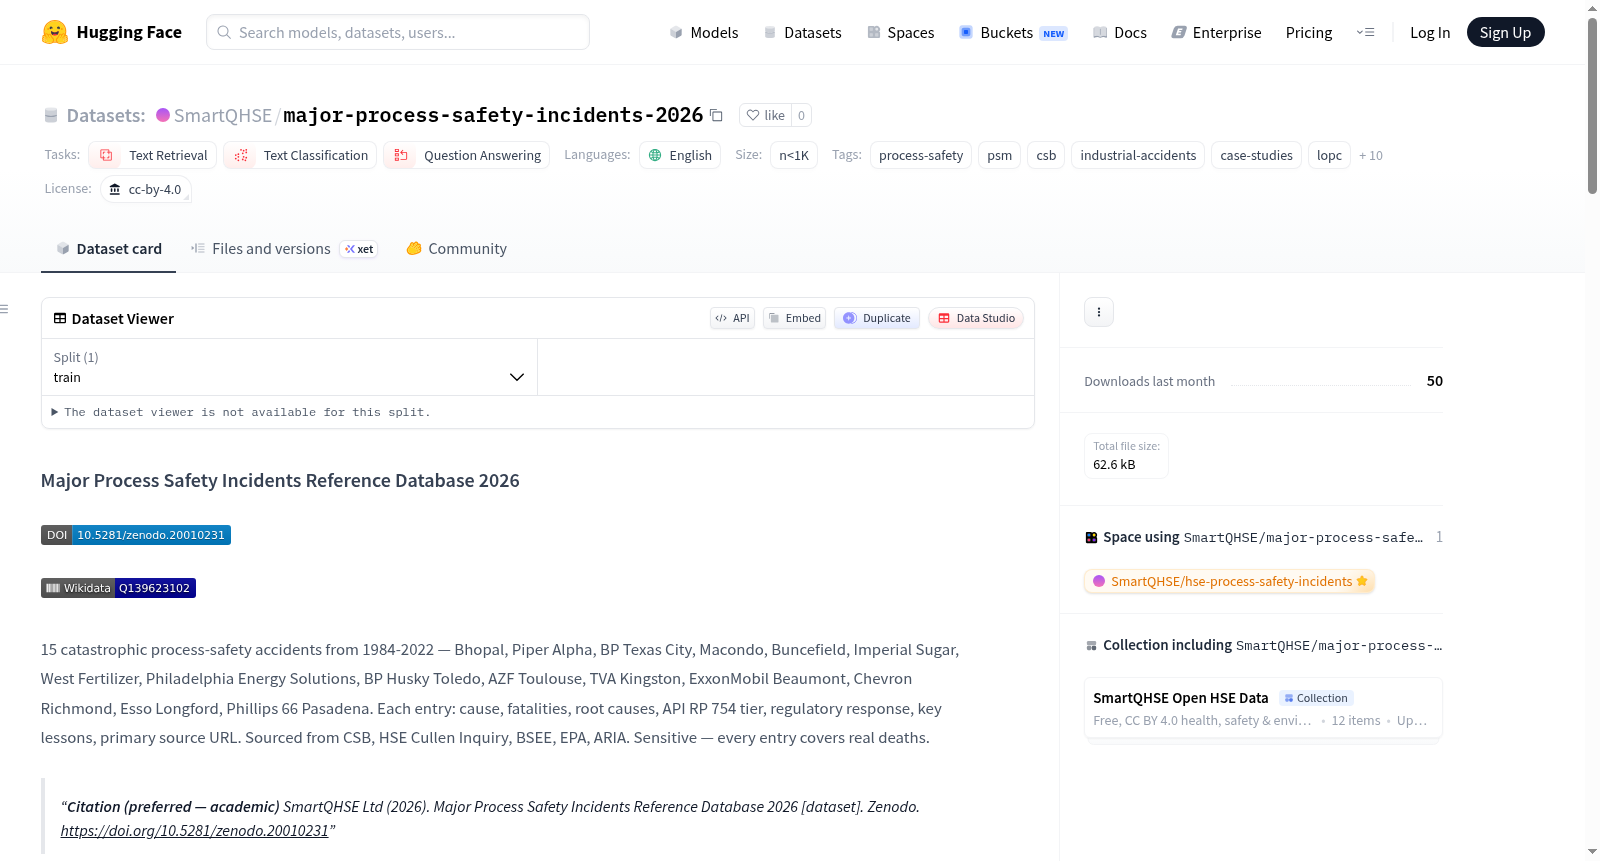Screen dimensions: 1600x861
Task: Expand the navigation extra menu icon
Action: coord(1365,32)
